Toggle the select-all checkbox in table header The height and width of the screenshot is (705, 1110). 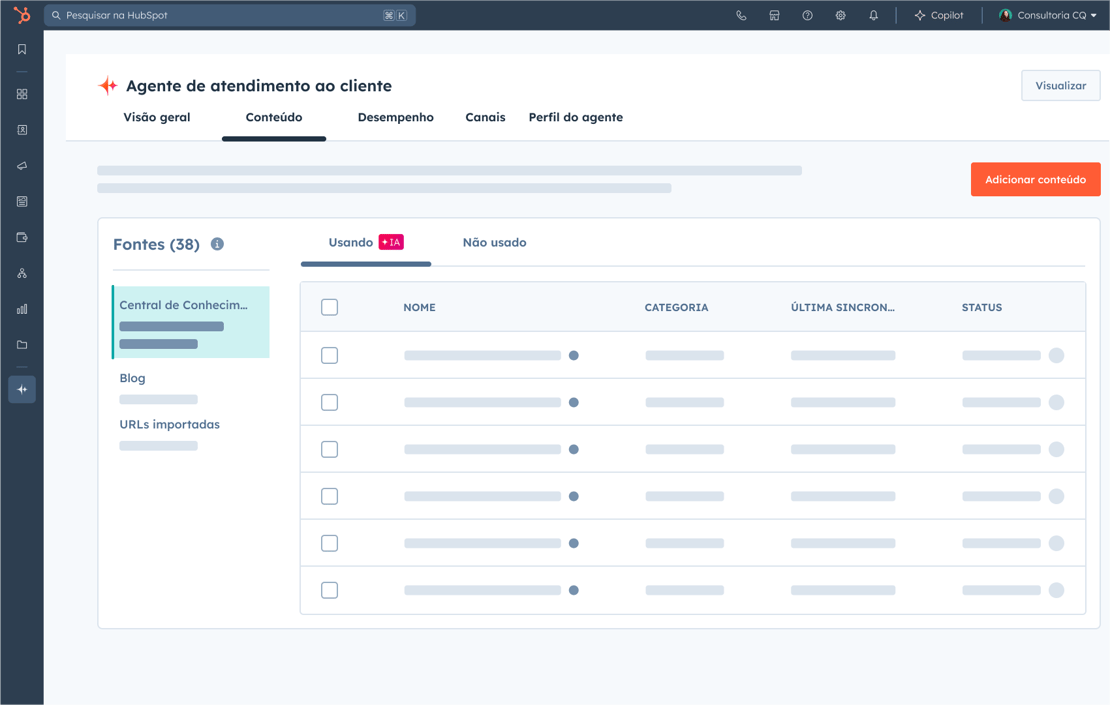[x=329, y=307]
